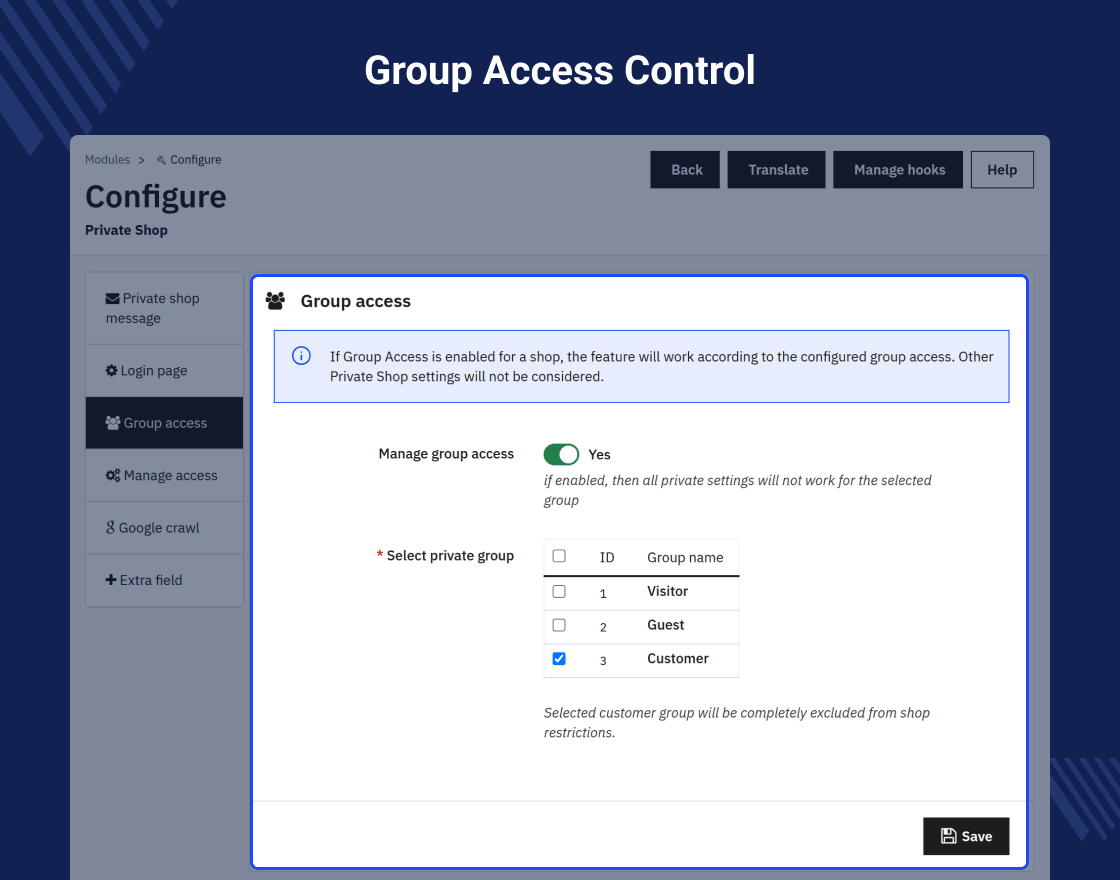Click ID cell 2 in Guest row
This screenshot has height=880, width=1120.
[603, 627]
